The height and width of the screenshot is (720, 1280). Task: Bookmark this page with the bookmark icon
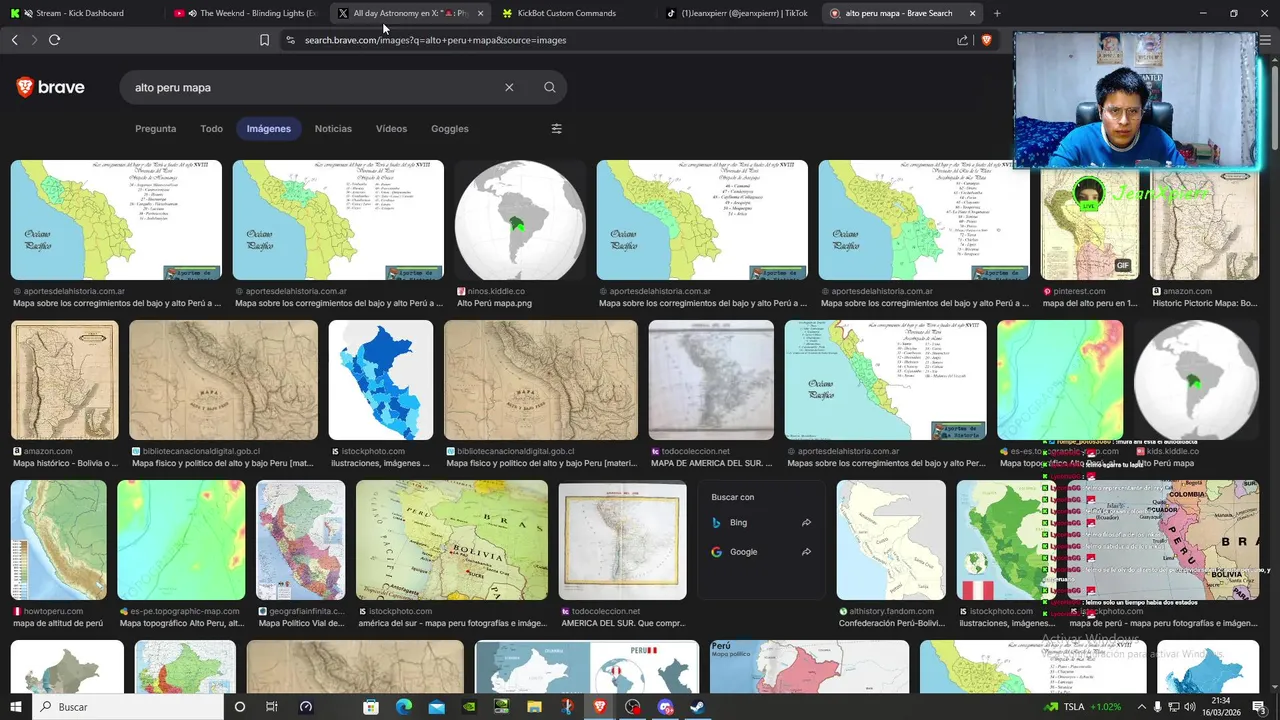click(264, 40)
